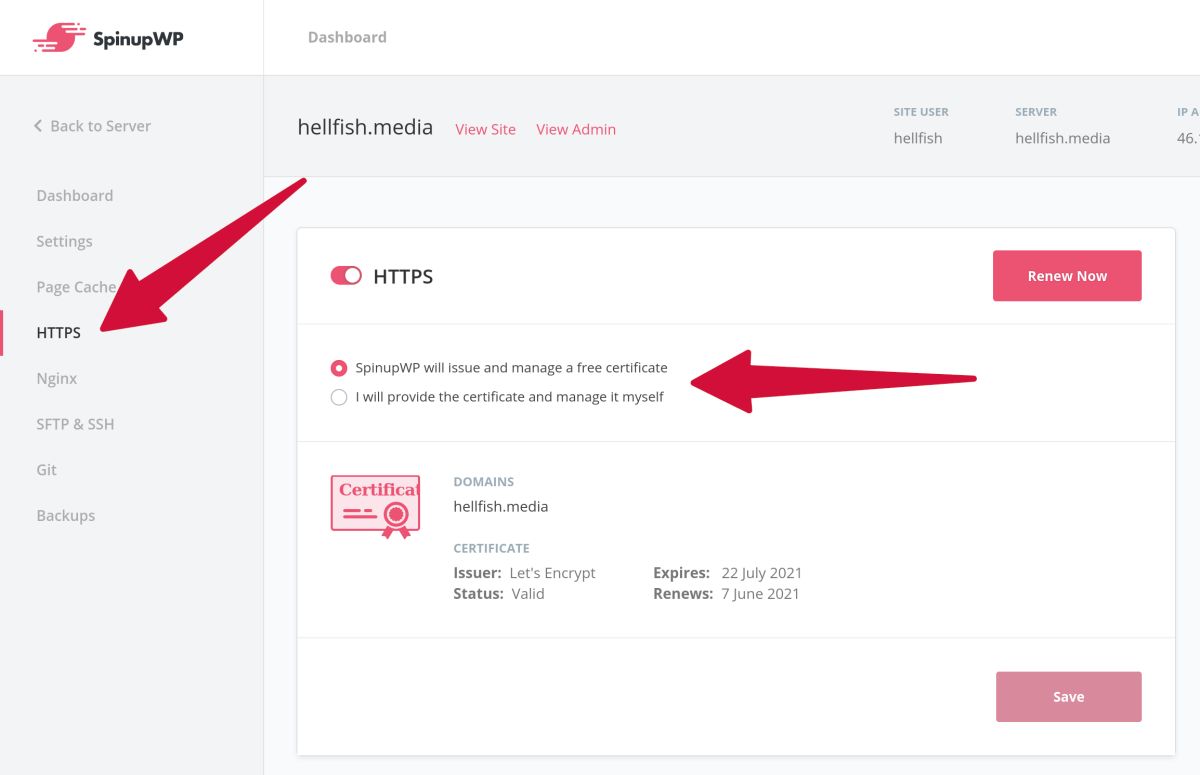The image size is (1200, 775).
Task: Click the certificate illustration icon
Action: coord(375,507)
